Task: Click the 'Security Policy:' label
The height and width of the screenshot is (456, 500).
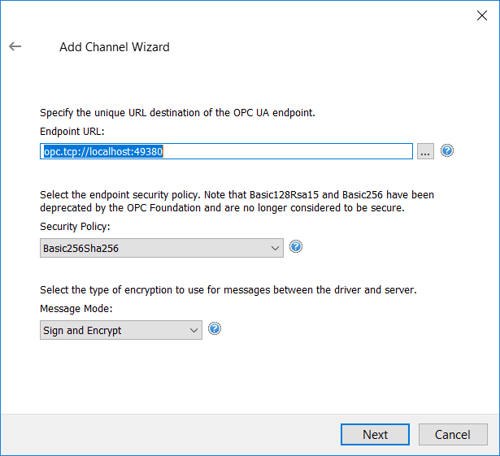Action: pos(75,226)
